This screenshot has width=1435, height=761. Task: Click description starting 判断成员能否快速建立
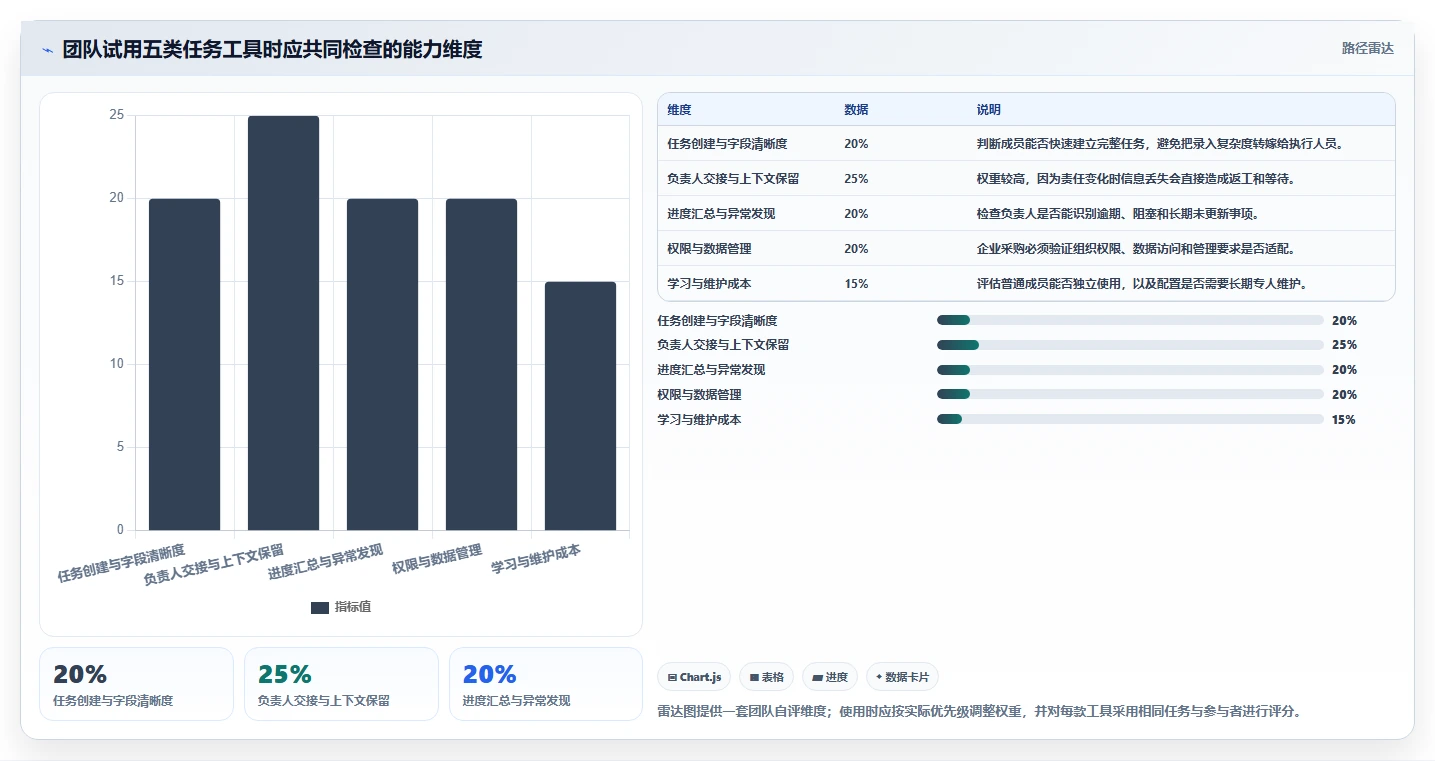tap(1161, 144)
